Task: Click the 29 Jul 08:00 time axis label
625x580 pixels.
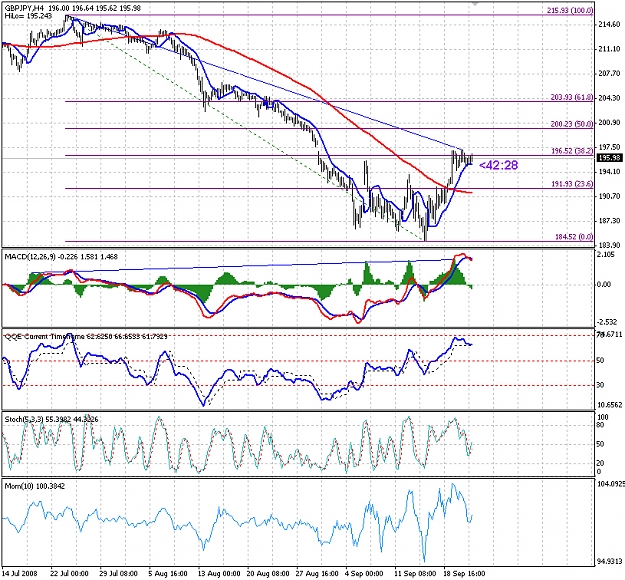Action: click(118, 574)
